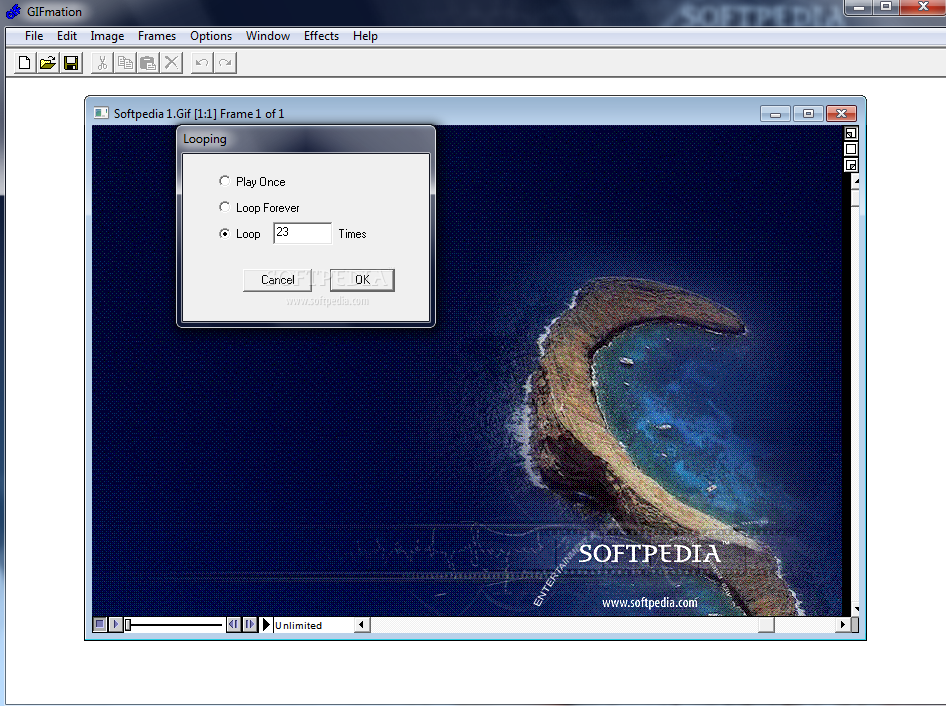Screen dimensions: 946x706
Task: Minimize the GIFmation main window
Action: click(x=859, y=7)
